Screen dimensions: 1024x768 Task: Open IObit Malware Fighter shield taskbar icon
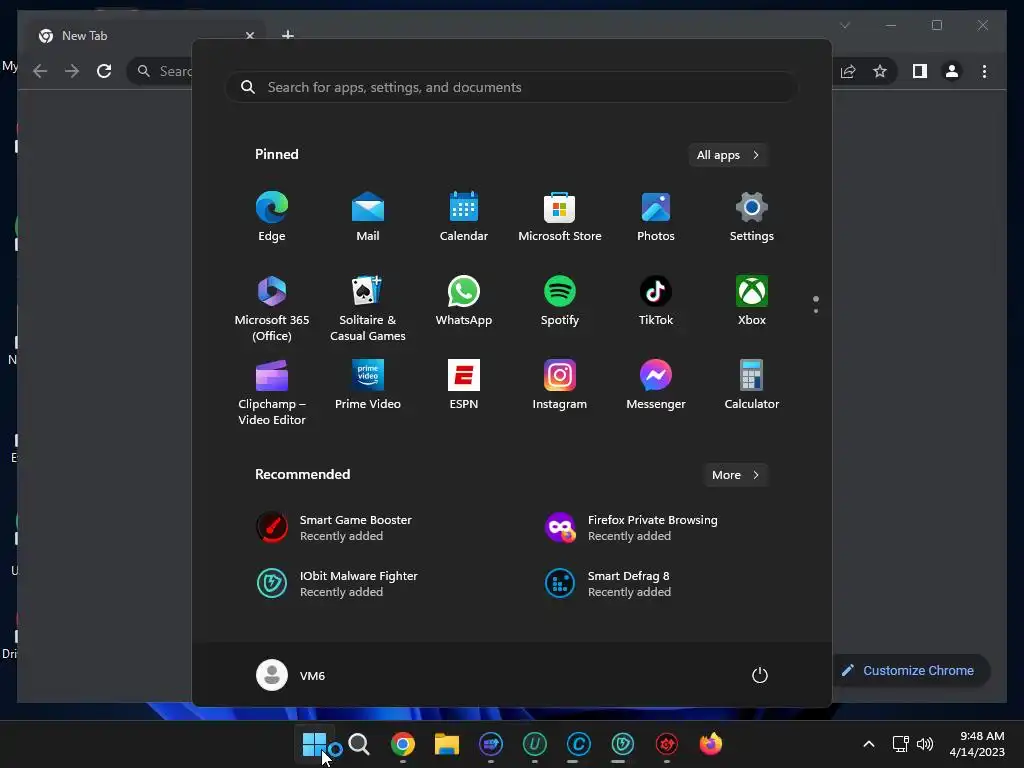tap(622, 744)
